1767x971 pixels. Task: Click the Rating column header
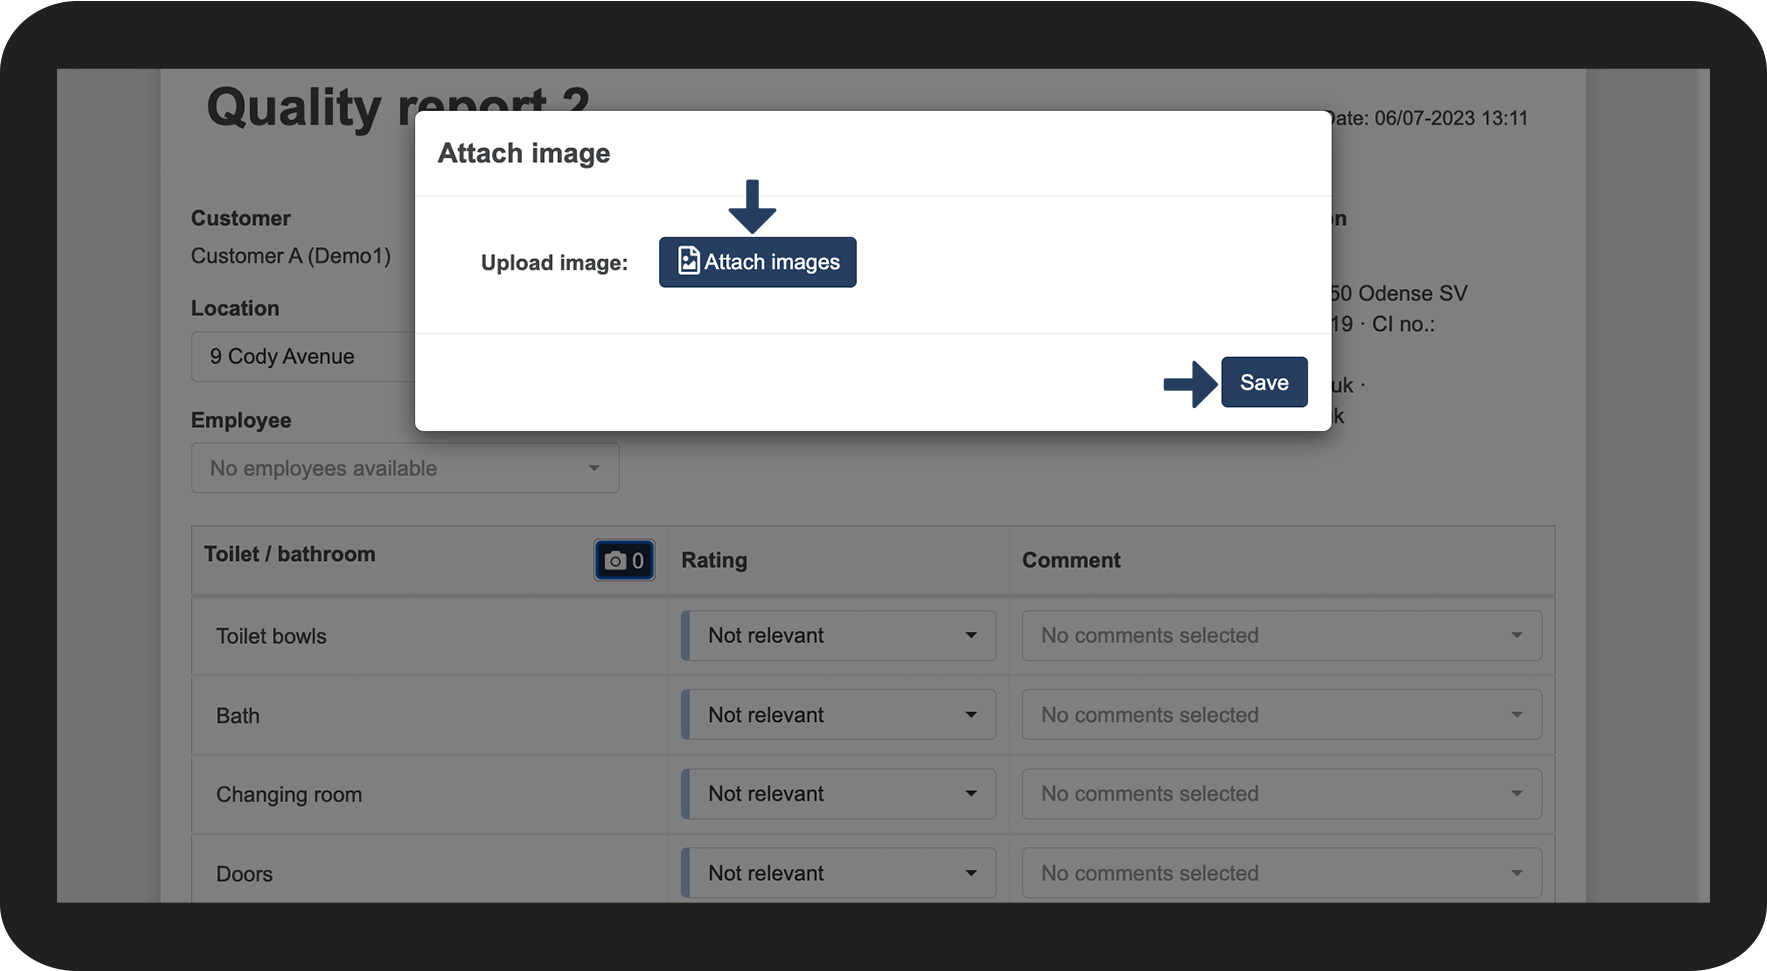click(x=714, y=560)
